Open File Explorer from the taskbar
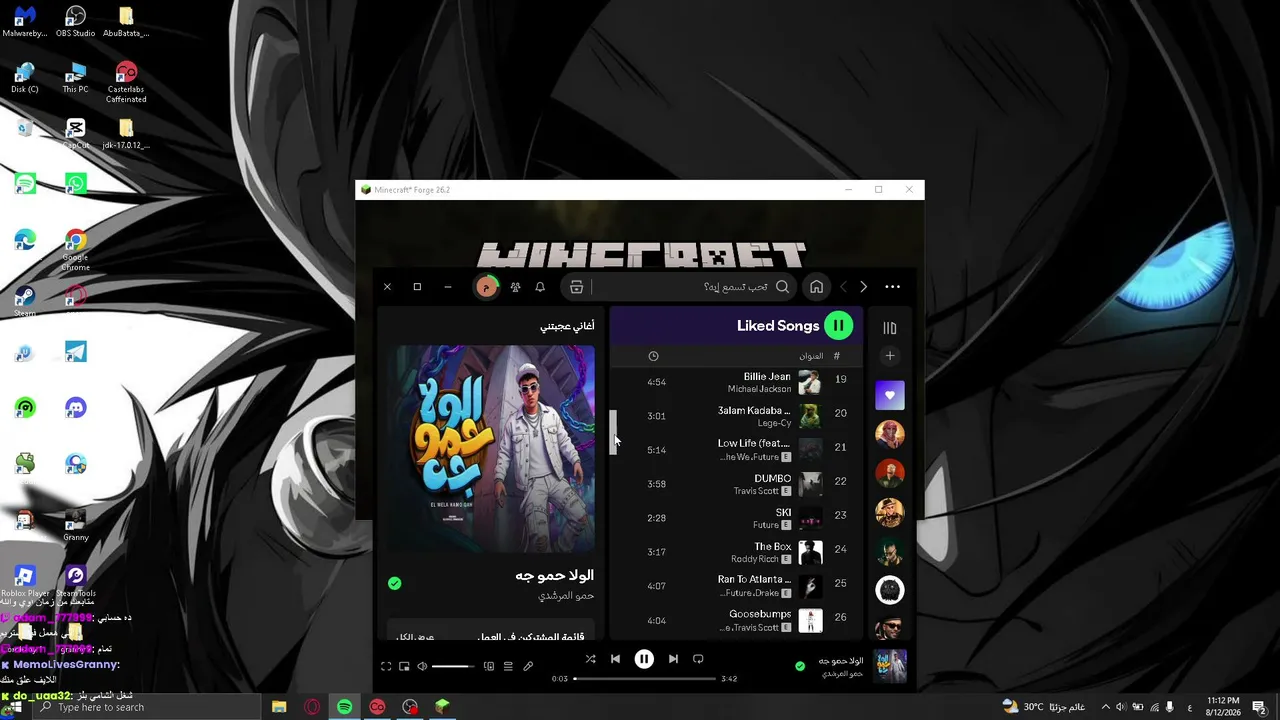 (279, 707)
